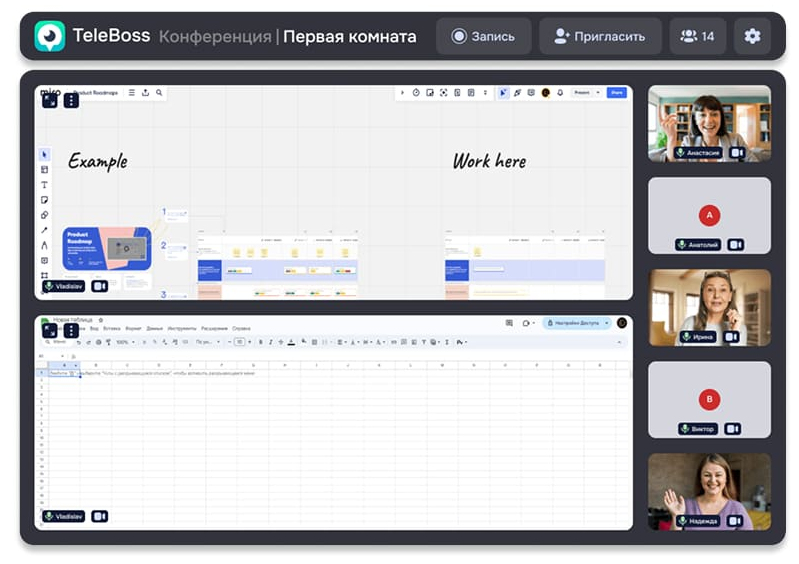Click the TeleBoss logo icon
The height and width of the screenshot is (564, 799).
pos(49,36)
